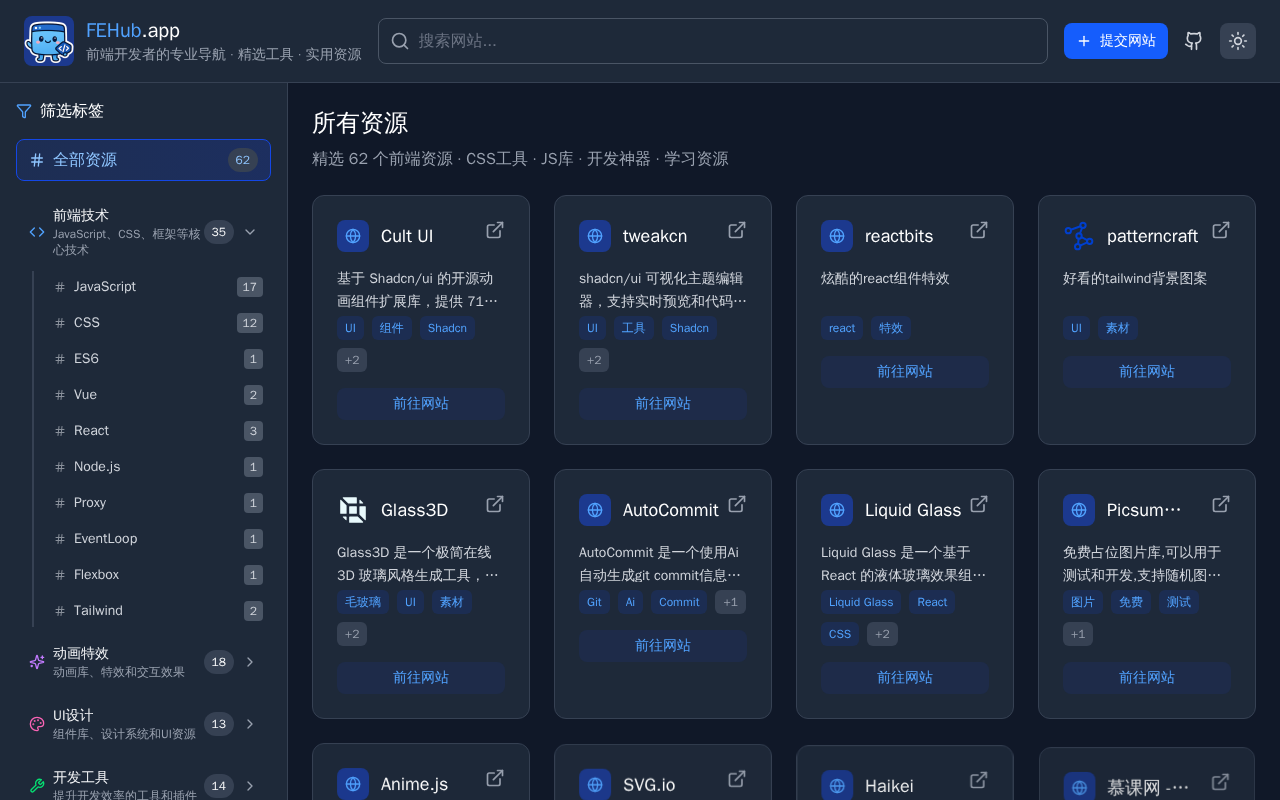
Task: Expand the 开发工具 category chevron
Action: click(250, 786)
